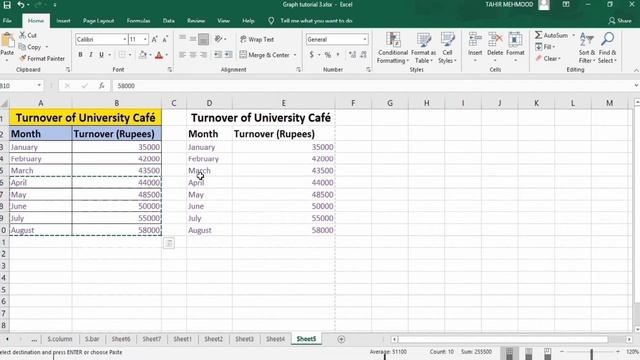This screenshot has height=360, width=640.
Task: Insert function using the fx button
Action: (102, 86)
